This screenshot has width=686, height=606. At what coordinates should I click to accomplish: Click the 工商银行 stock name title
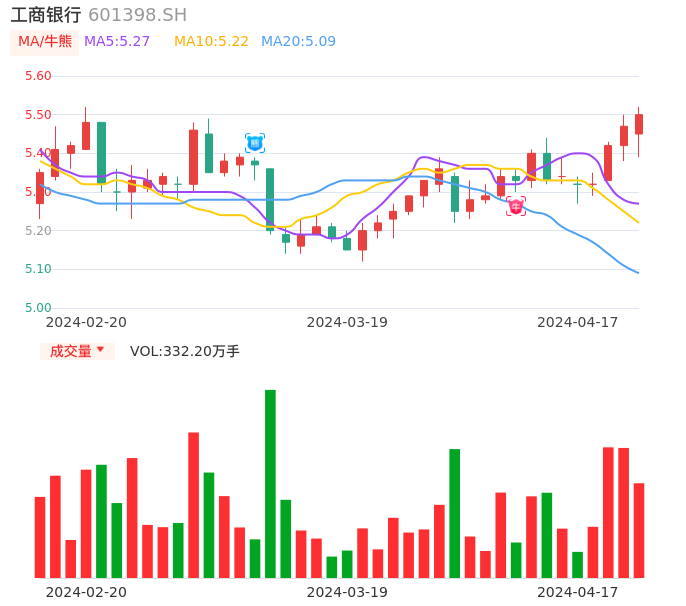46,15
